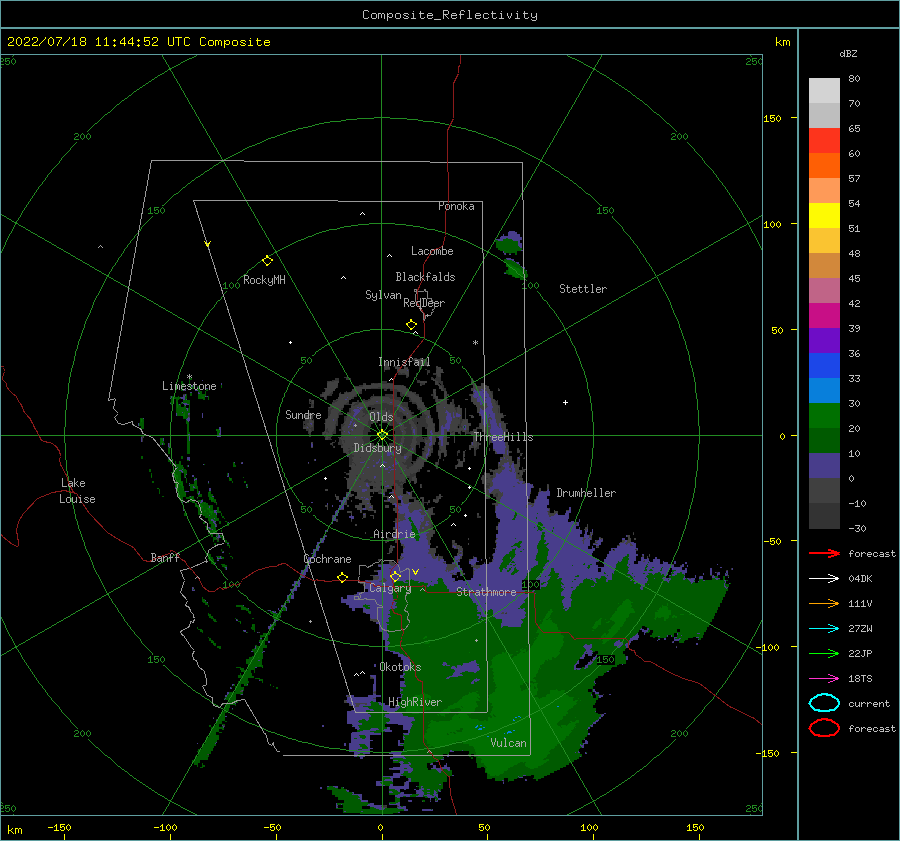Image resolution: width=900 pixels, height=841 pixels.
Task: Click the Ponoka town label
Action: pyautogui.click(x=456, y=206)
